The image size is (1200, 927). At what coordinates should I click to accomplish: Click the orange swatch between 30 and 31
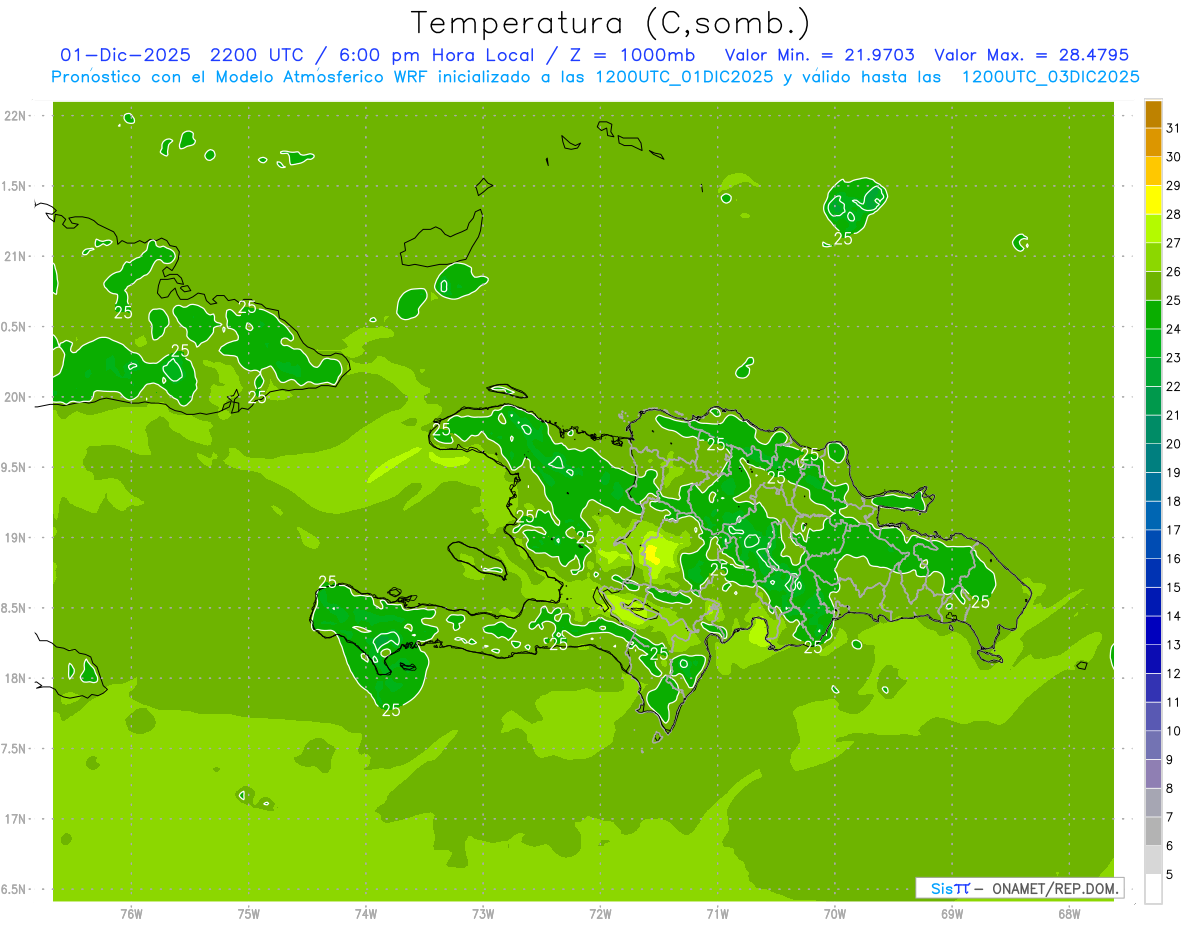pos(1153,142)
